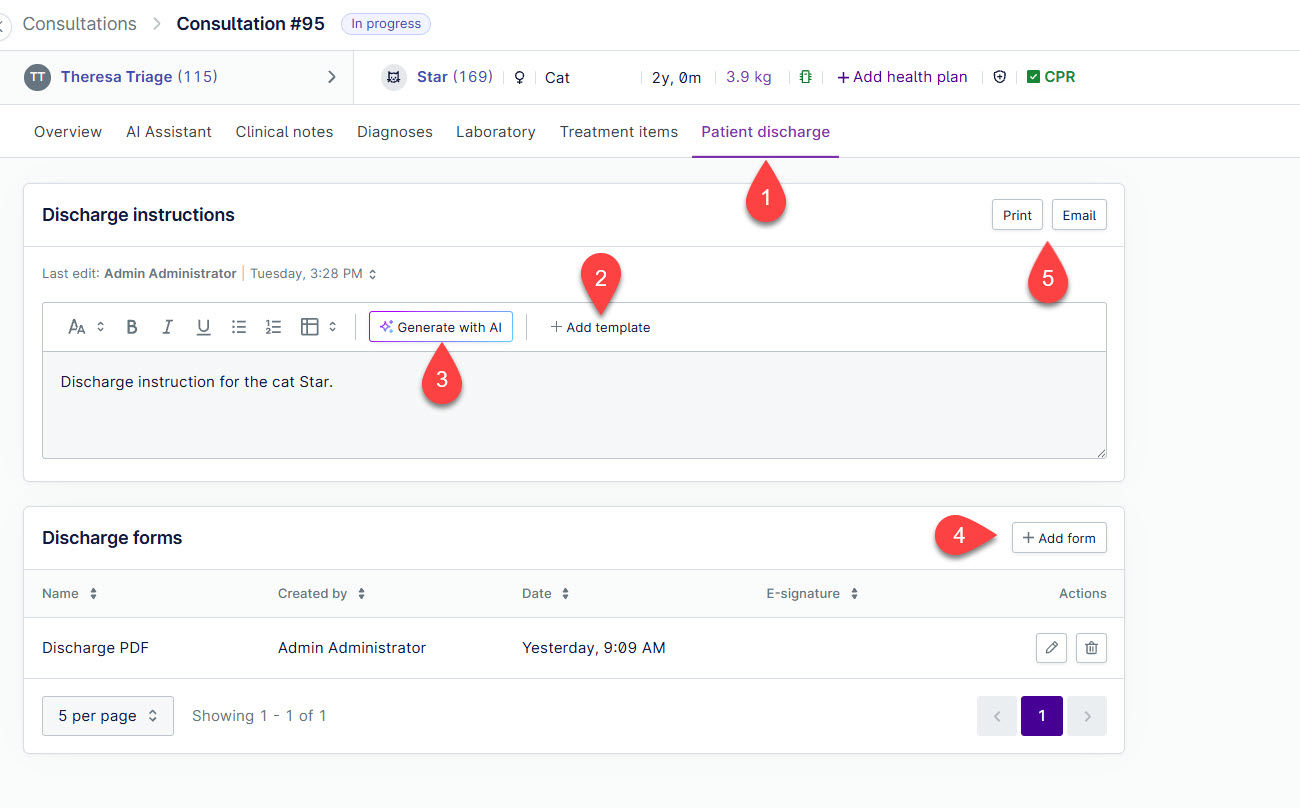Open the font size text style tool
1300x808 pixels.
click(x=77, y=327)
